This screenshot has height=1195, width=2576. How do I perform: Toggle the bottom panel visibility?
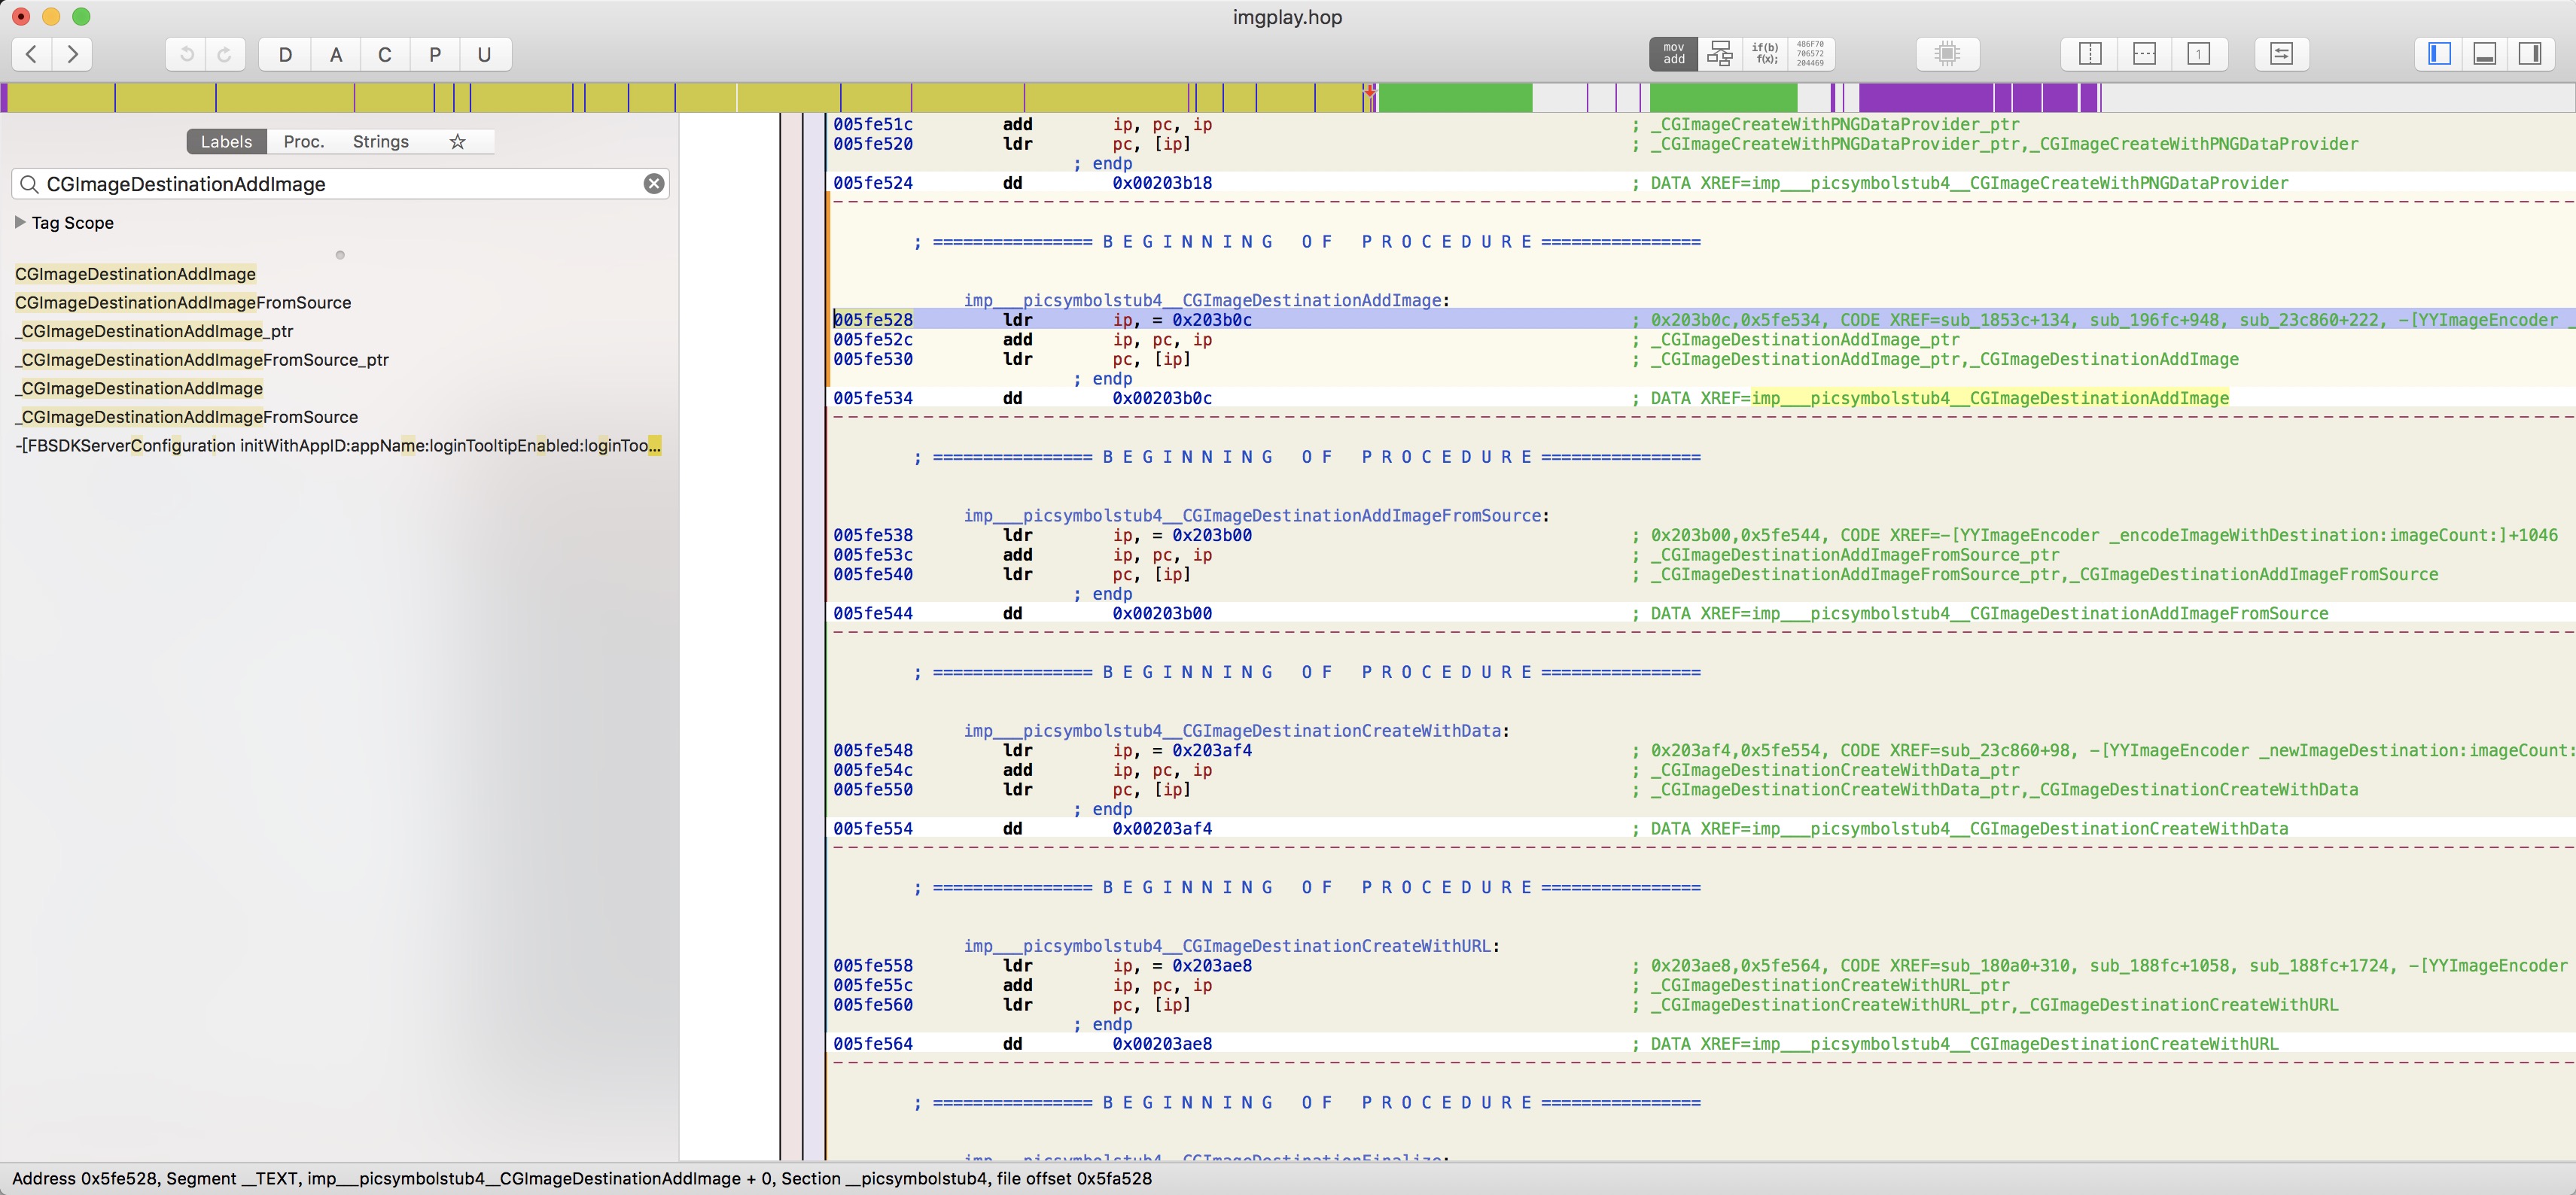pos(2485,54)
